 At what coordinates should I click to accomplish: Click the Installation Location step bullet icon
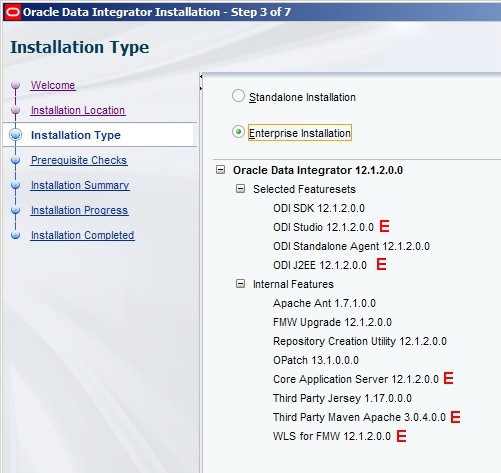click(x=15, y=110)
